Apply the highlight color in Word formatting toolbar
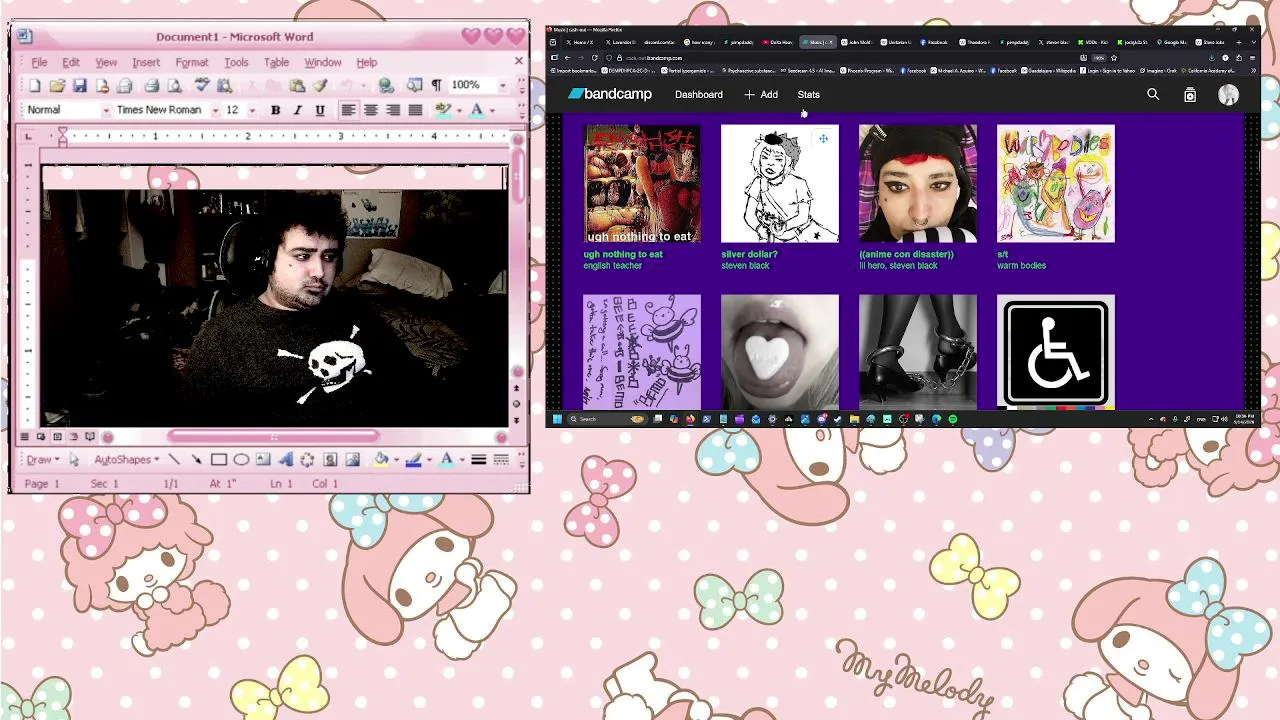The image size is (1280, 720). 443,110
